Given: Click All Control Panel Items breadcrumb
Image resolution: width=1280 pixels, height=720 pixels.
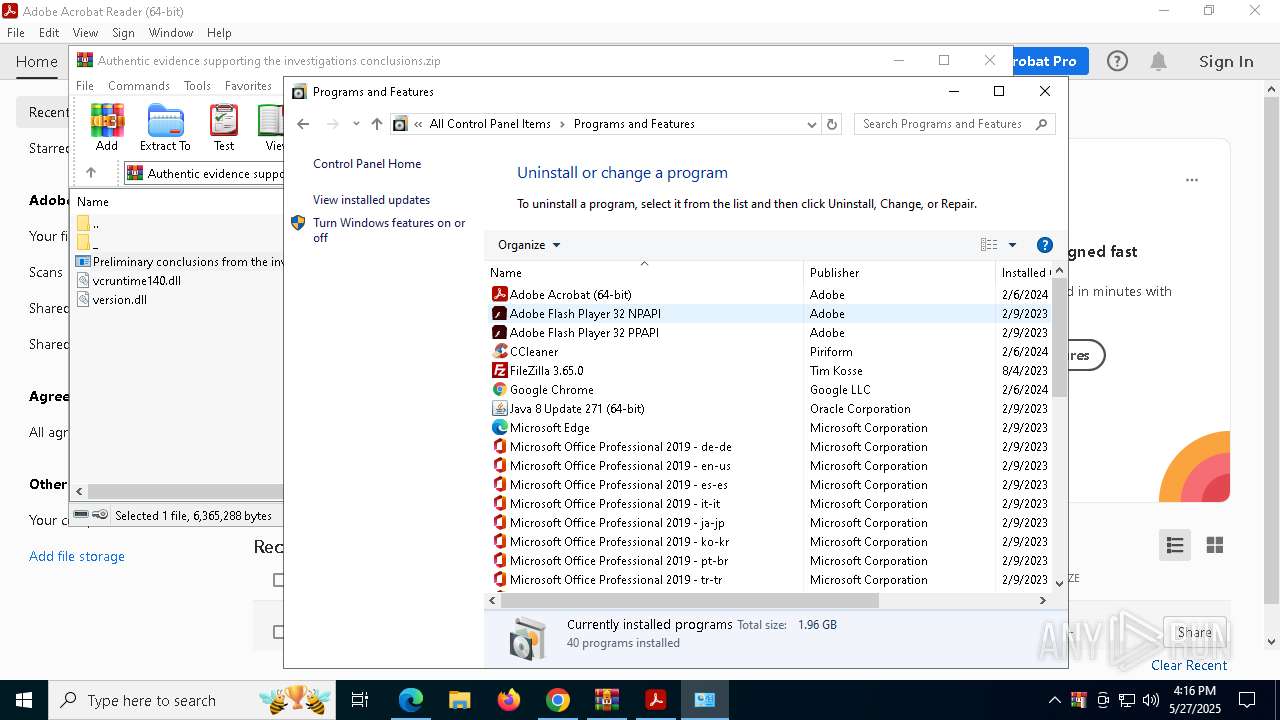Looking at the screenshot, I should (490, 124).
